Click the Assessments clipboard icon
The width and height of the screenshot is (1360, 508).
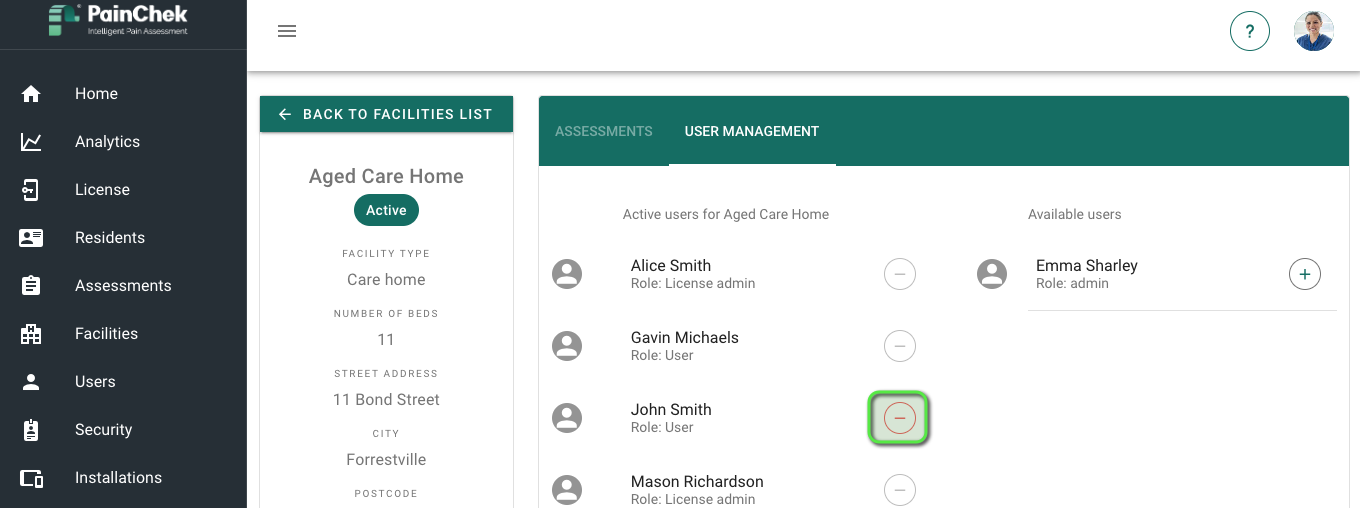point(31,286)
